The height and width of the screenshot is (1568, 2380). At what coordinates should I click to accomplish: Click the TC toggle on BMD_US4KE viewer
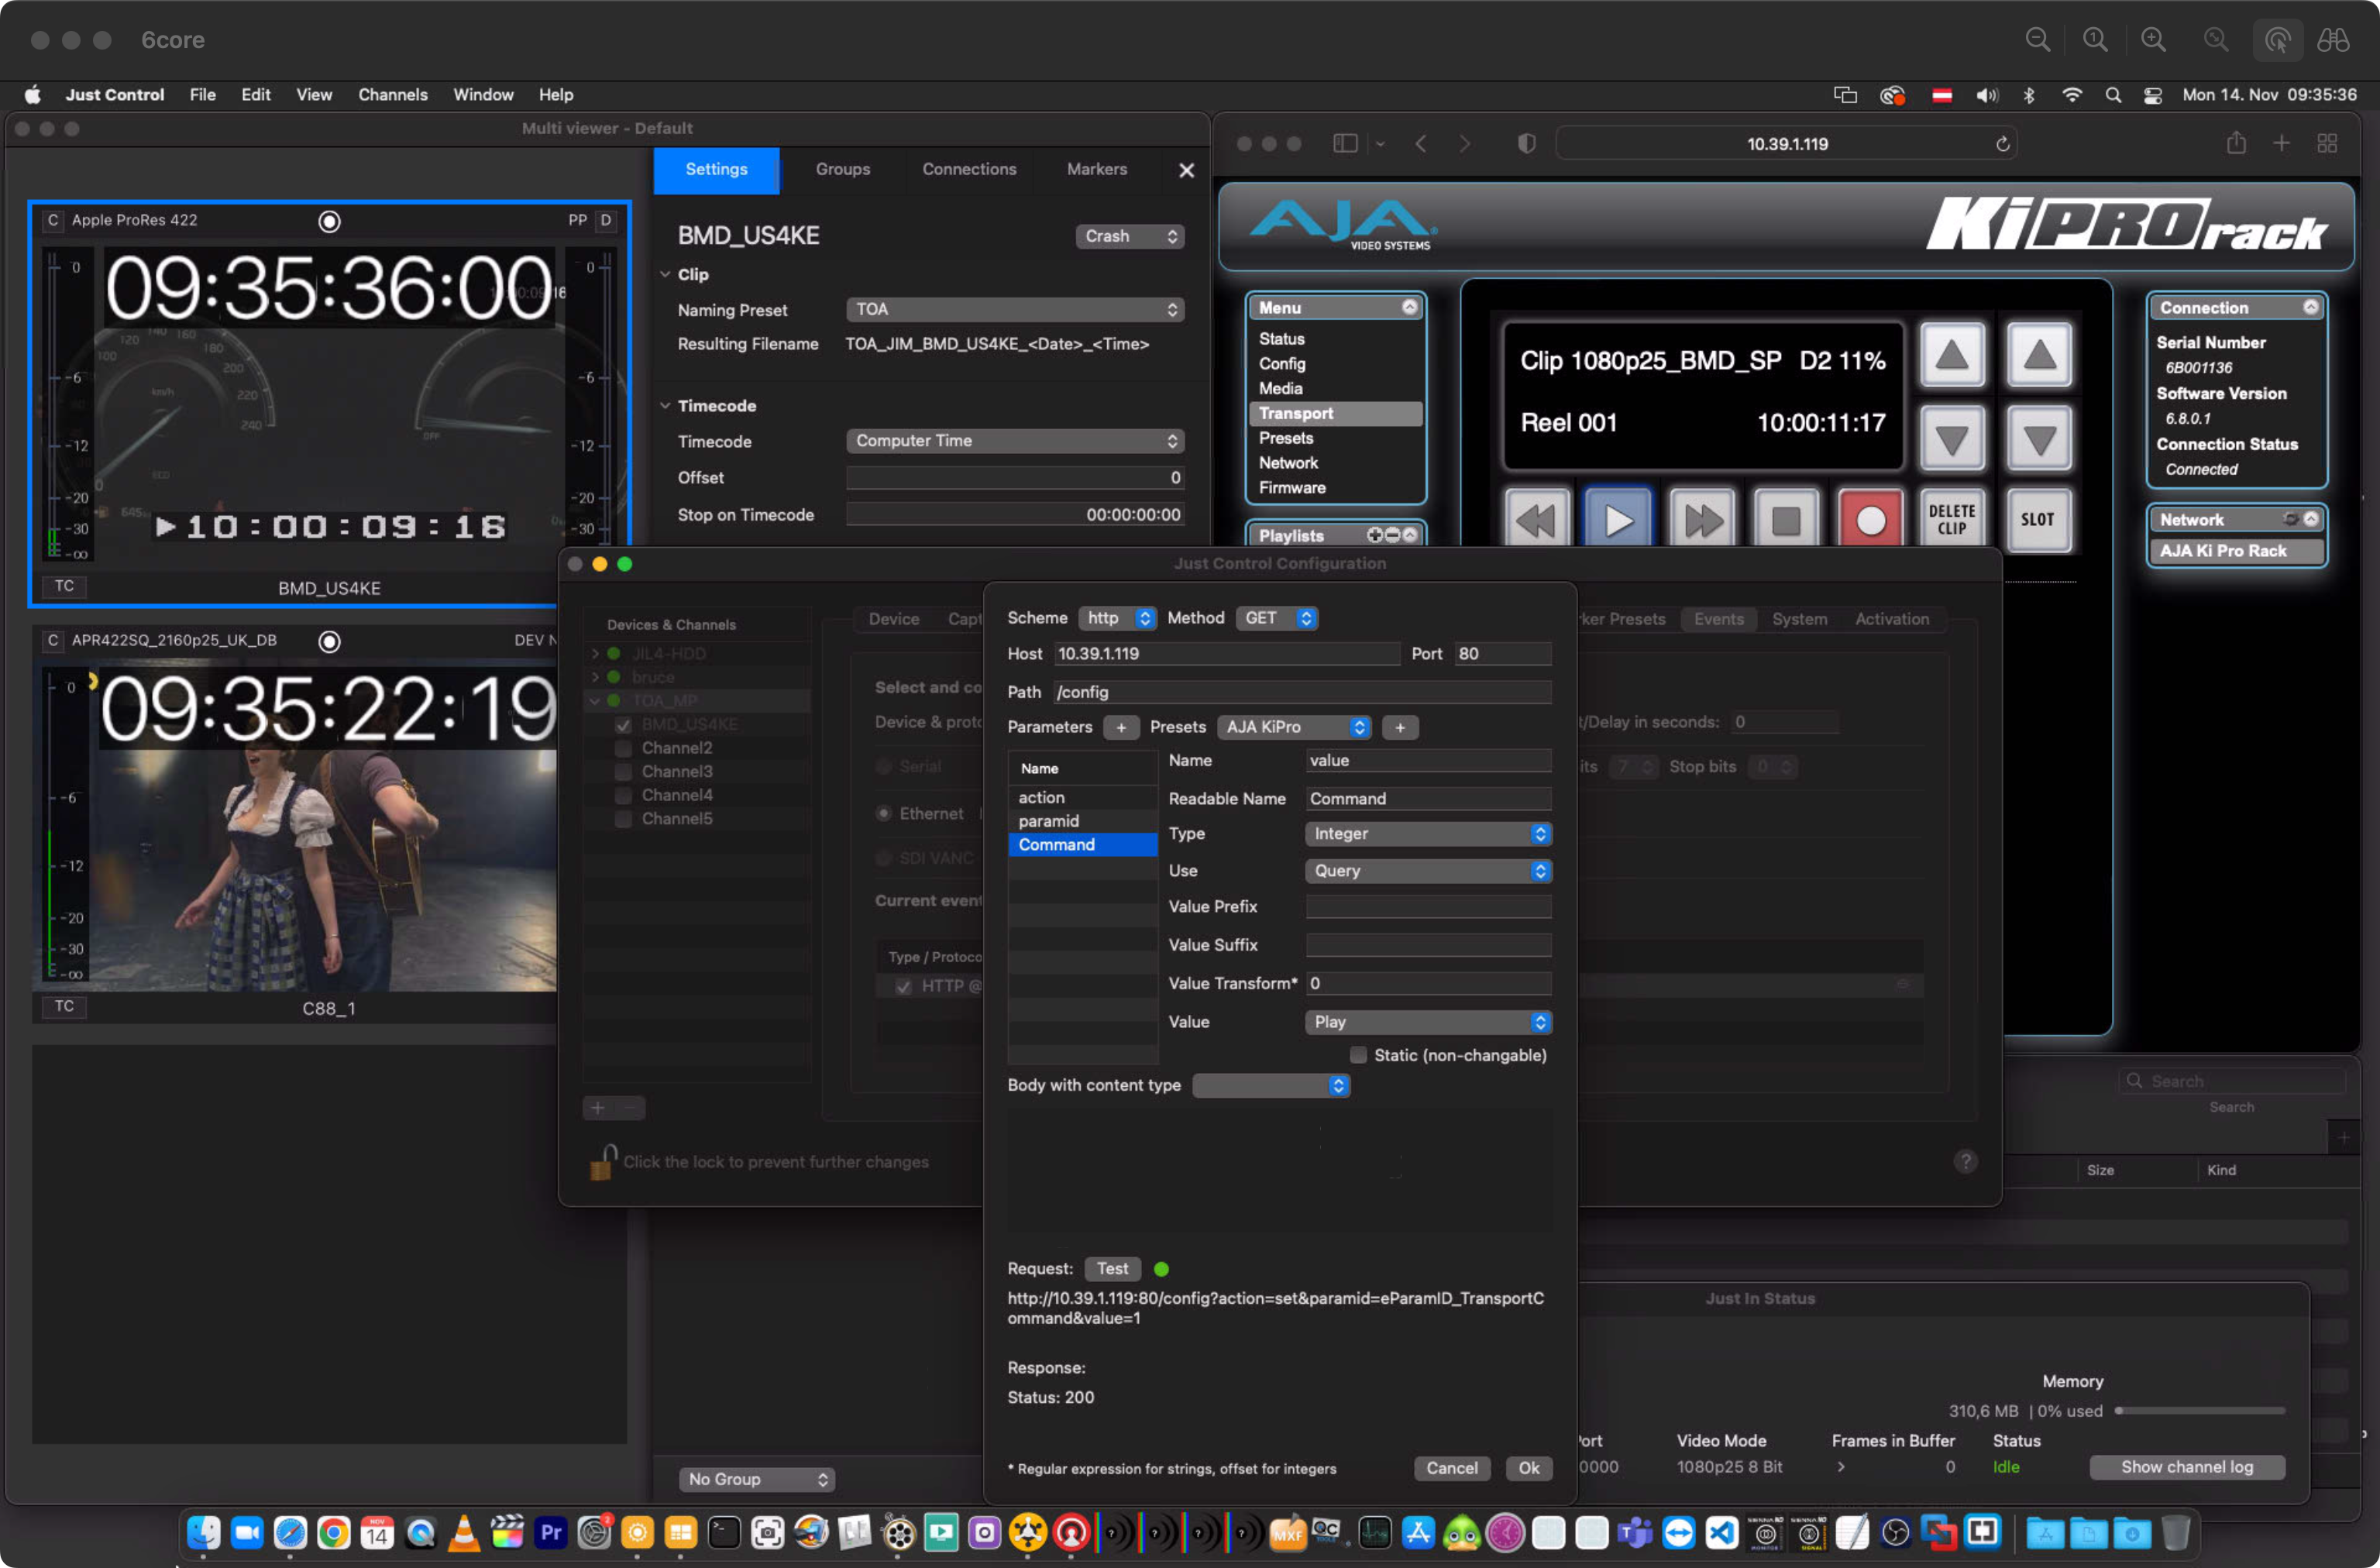coord(64,586)
